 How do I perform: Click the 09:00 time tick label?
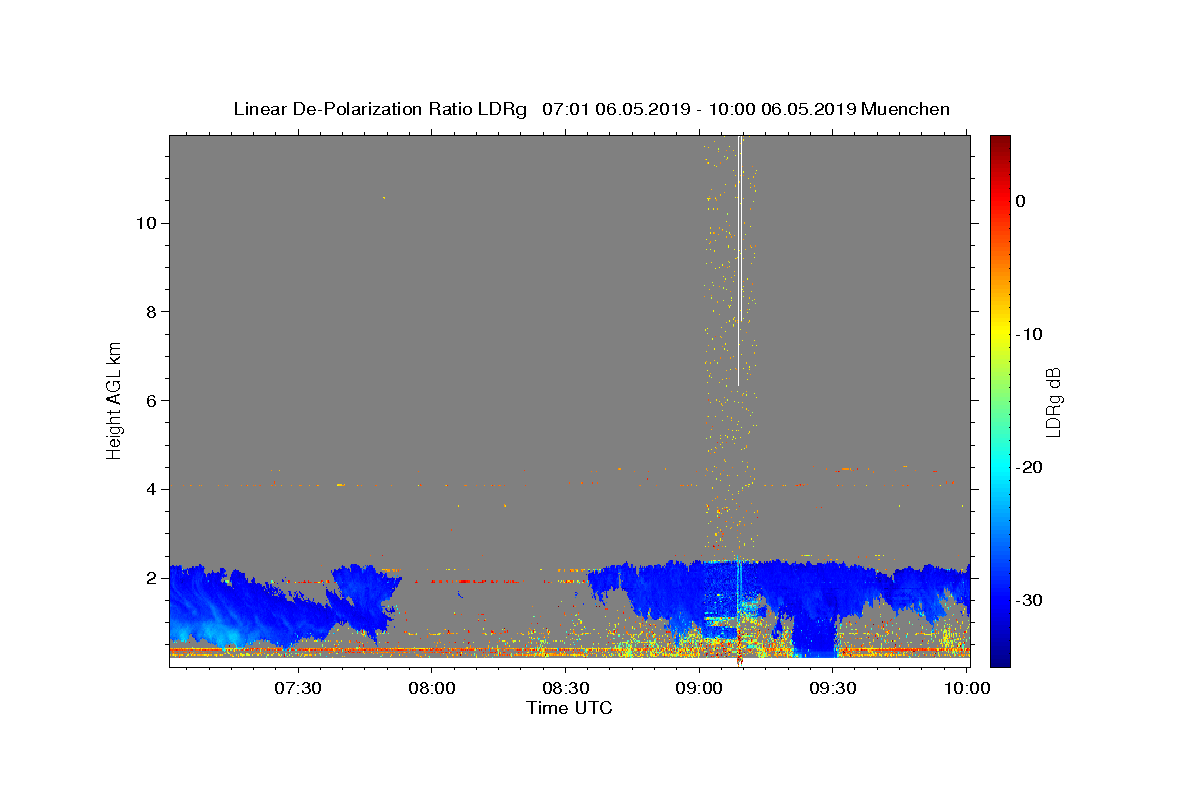click(x=699, y=688)
